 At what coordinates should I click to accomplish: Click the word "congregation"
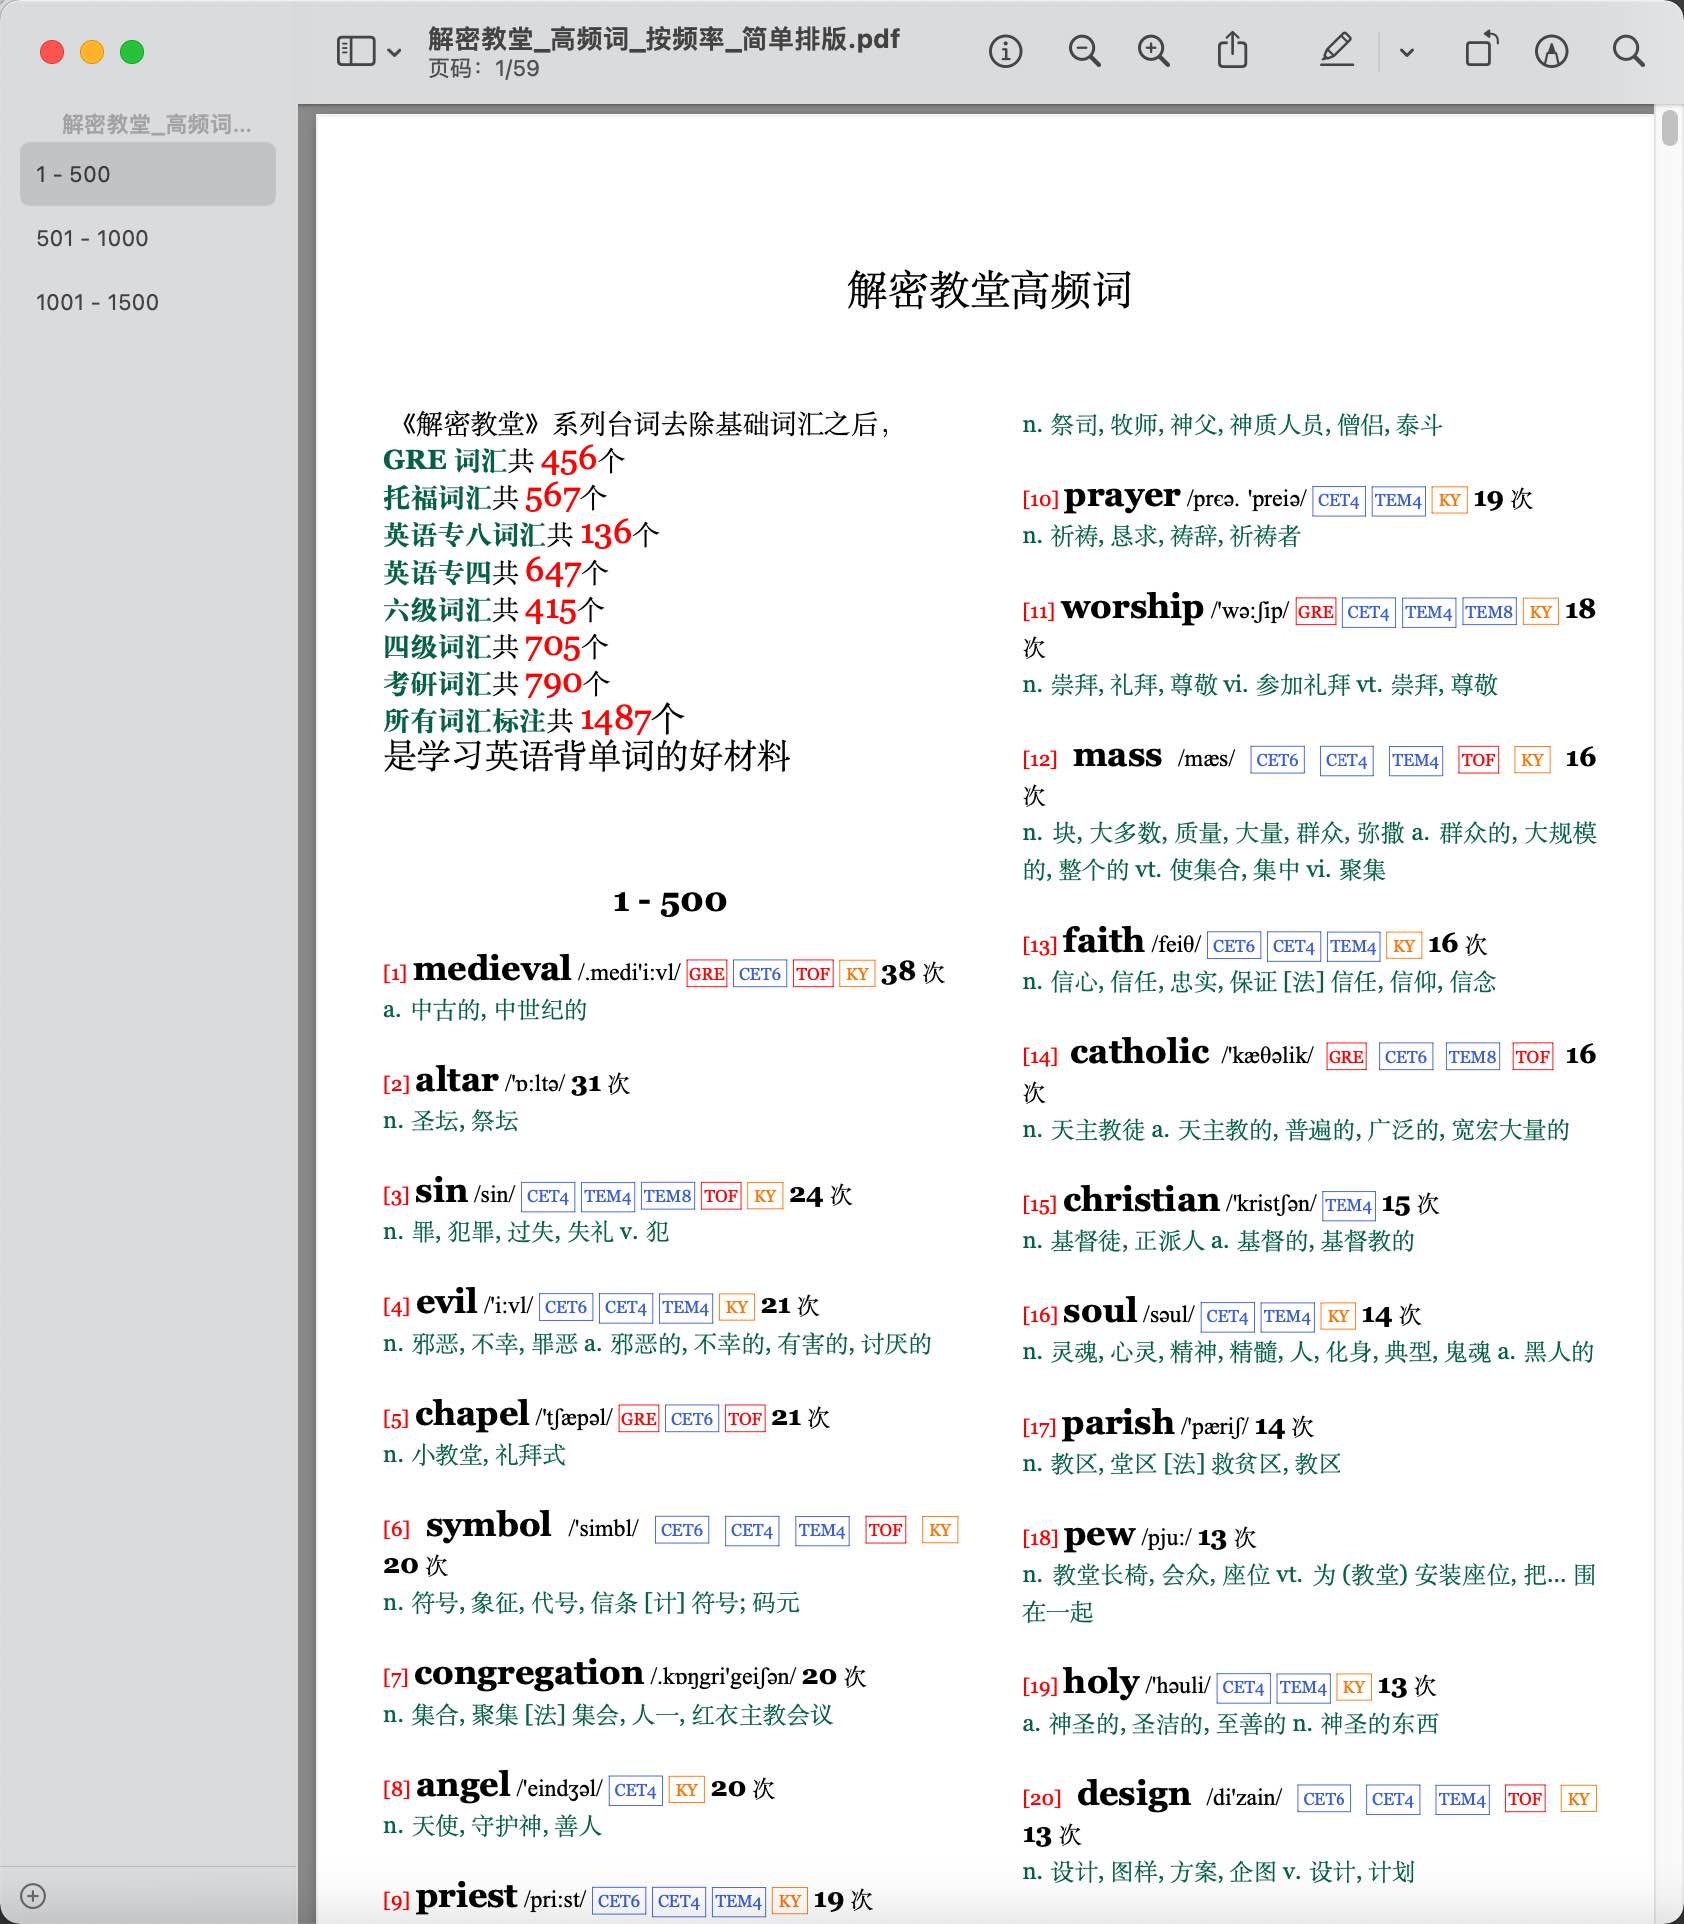pos(529,1675)
